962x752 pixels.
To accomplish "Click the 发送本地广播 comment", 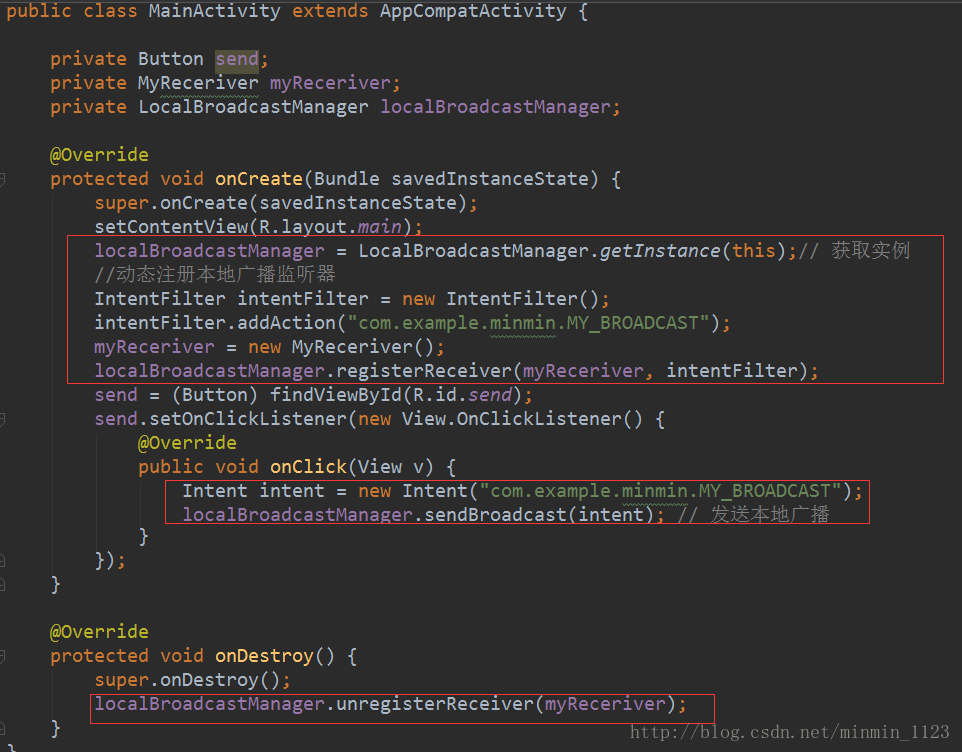I will click(x=754, y=514).
